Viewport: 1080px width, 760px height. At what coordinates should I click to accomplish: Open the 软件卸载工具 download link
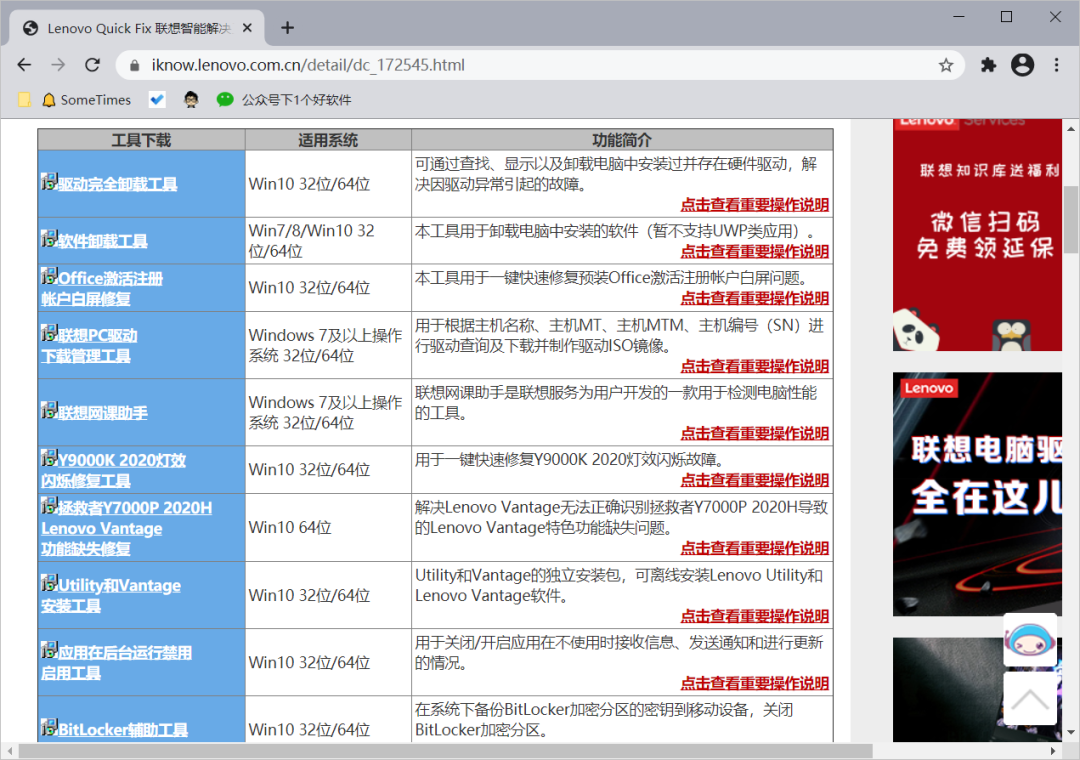[102, 241]
